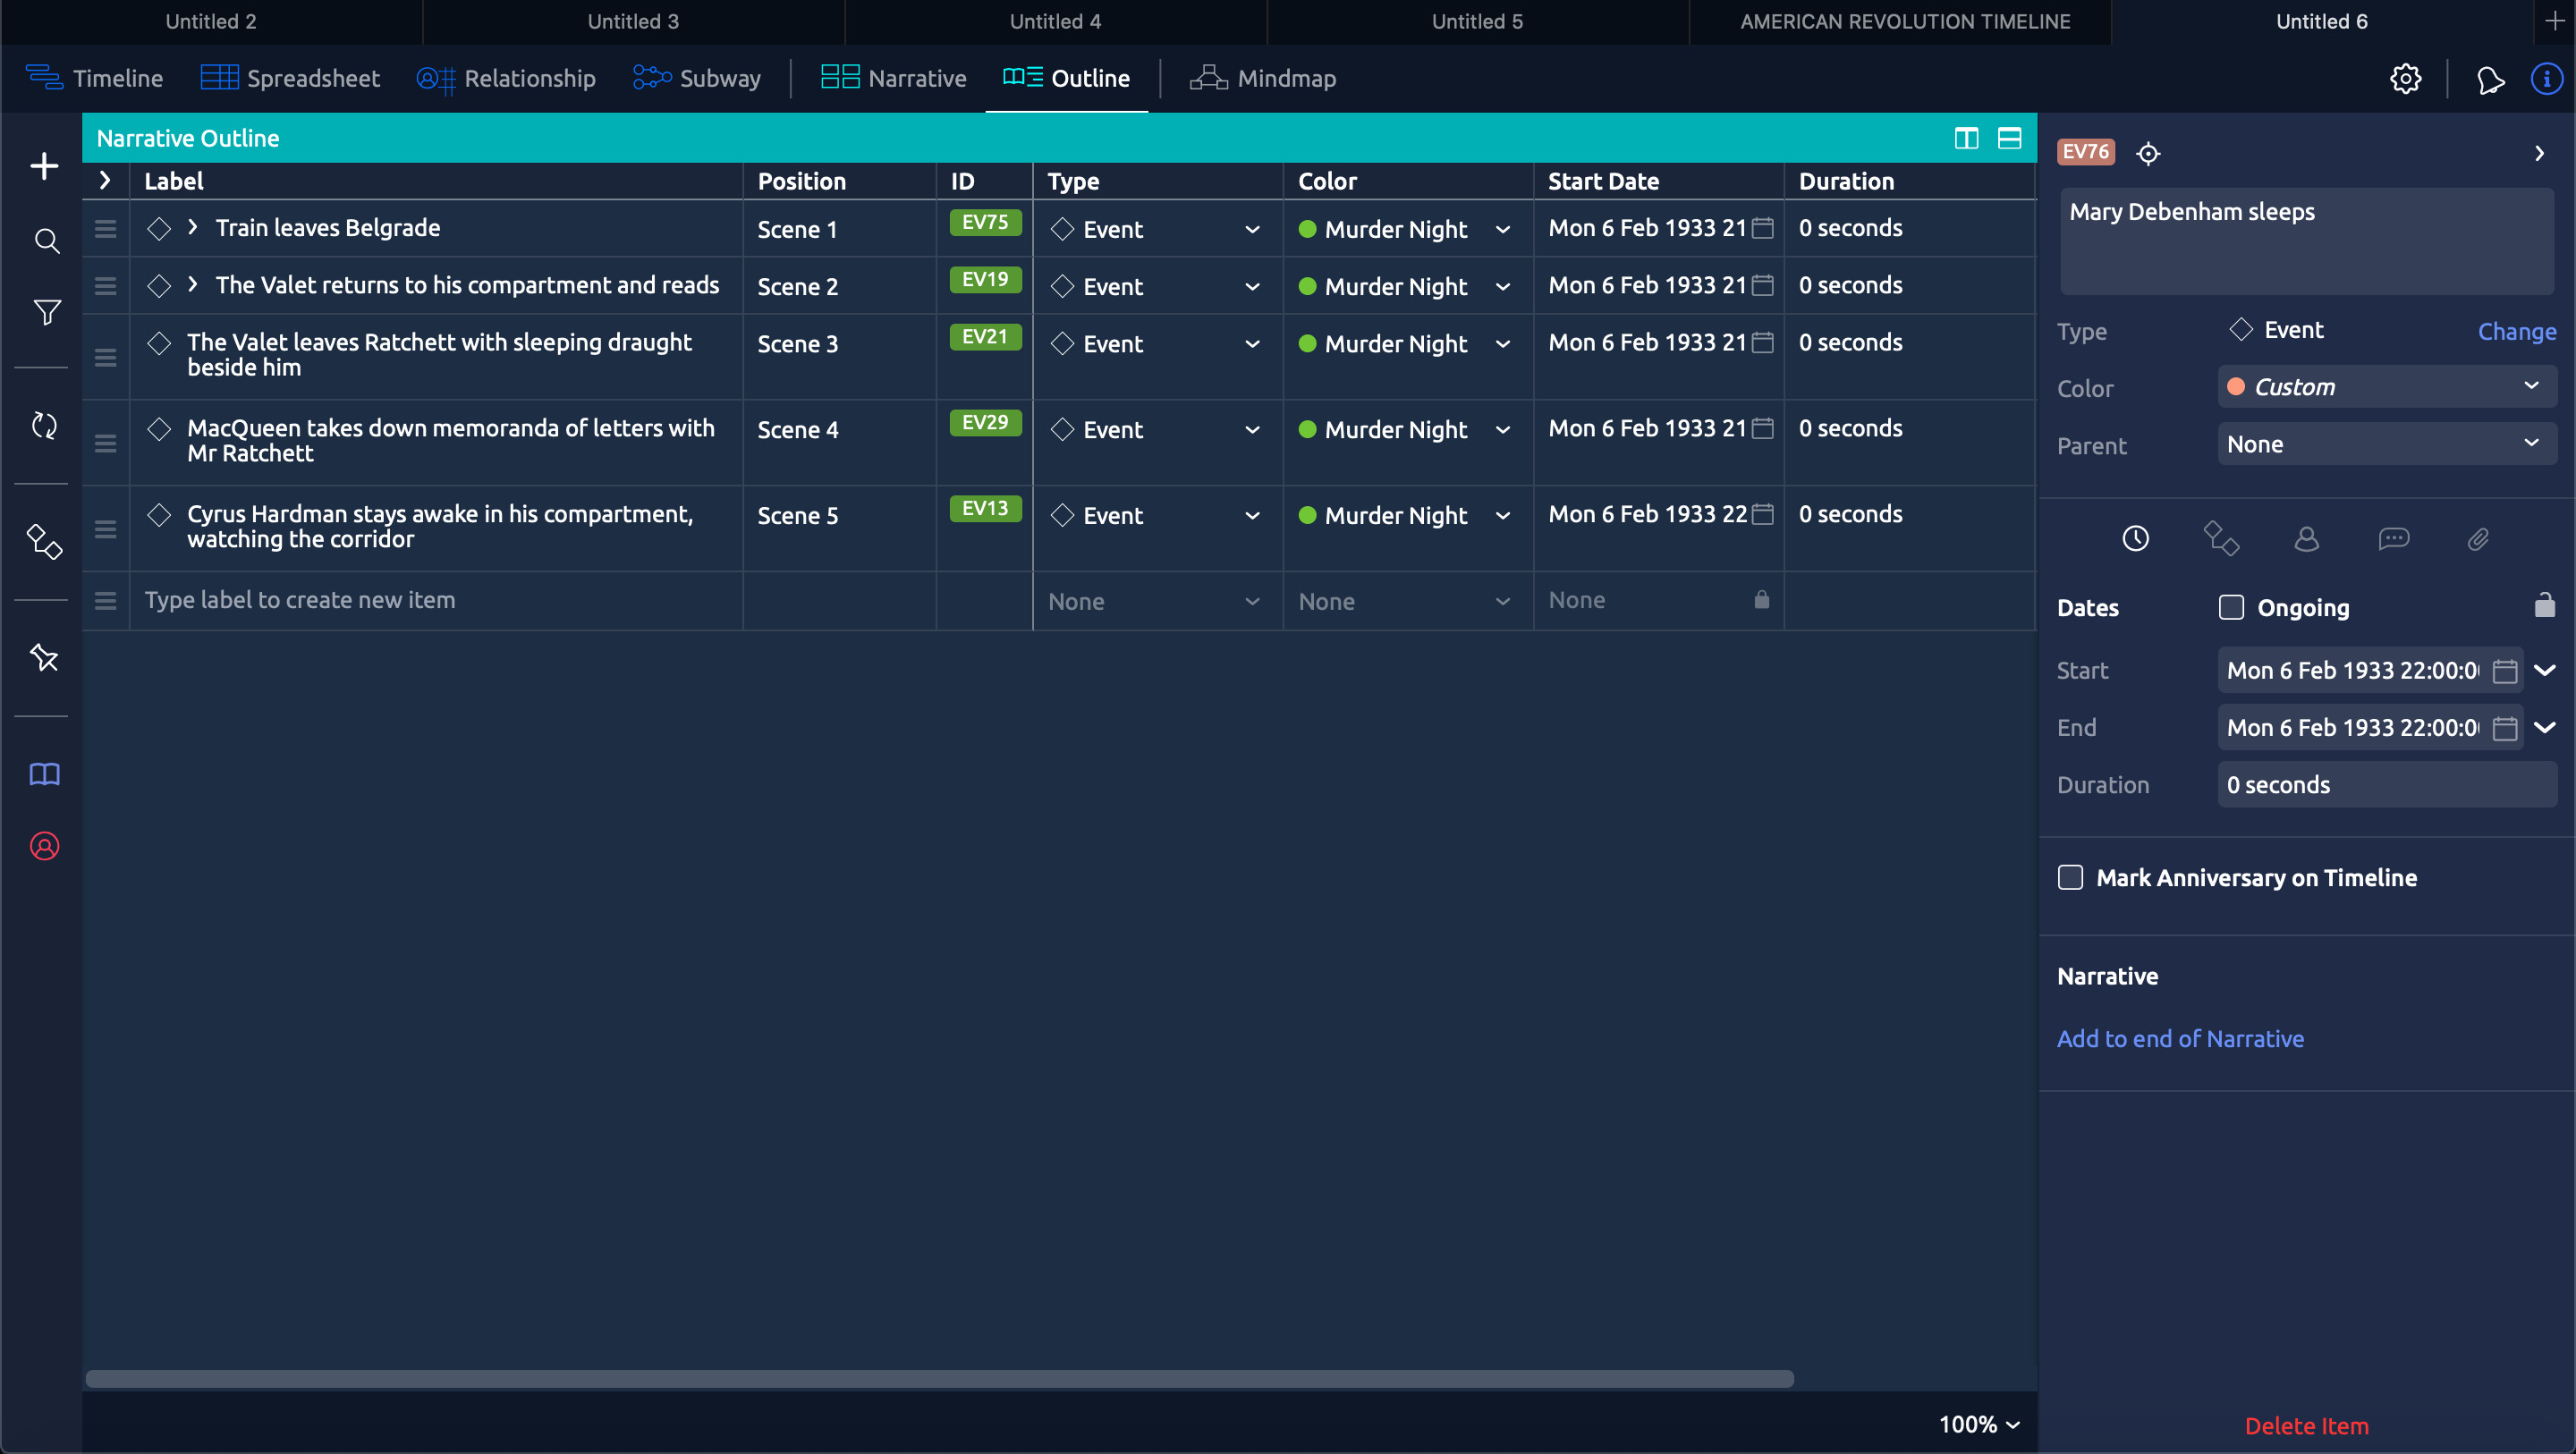Open the book icon in sidebar
Image resolution: width=2576 pixels, height=1454 pixels.
44,774
